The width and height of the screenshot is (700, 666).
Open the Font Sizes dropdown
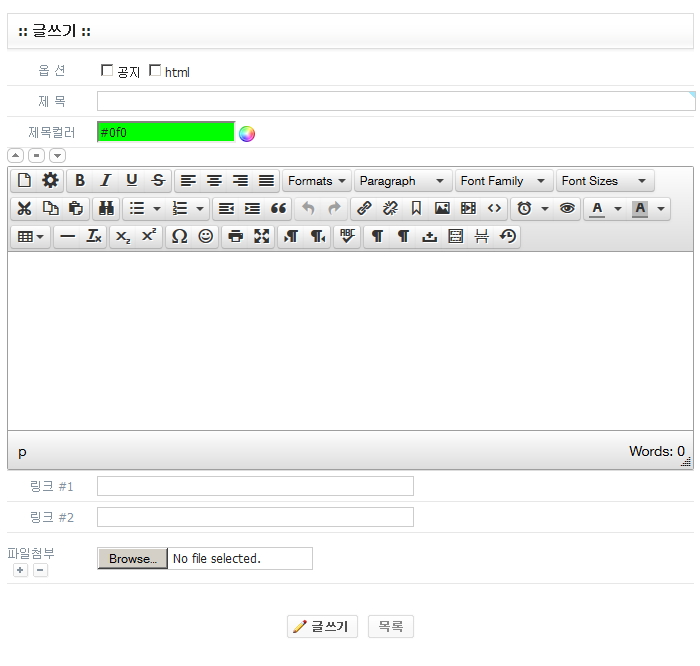click(x=605, y=181)
